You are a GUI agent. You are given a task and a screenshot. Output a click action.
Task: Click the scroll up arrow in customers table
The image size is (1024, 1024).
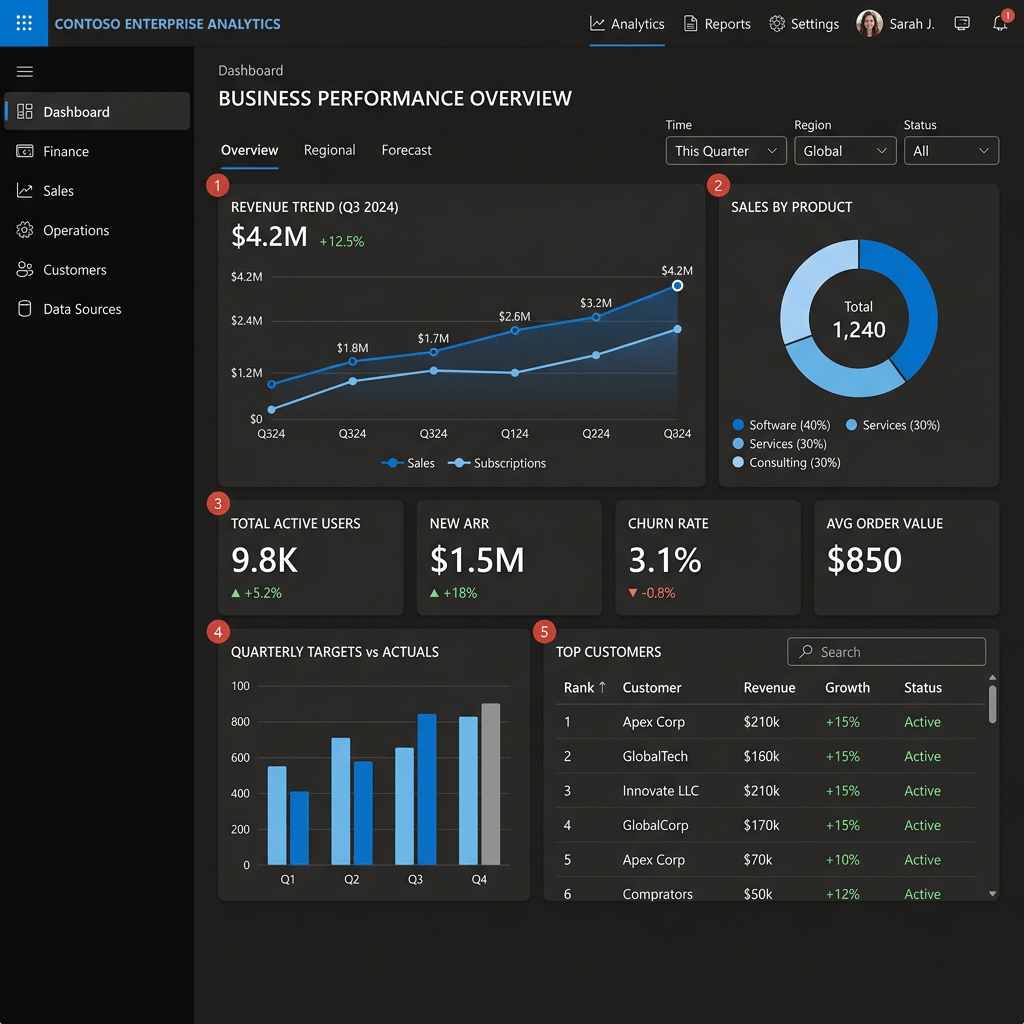pos(992,678)
